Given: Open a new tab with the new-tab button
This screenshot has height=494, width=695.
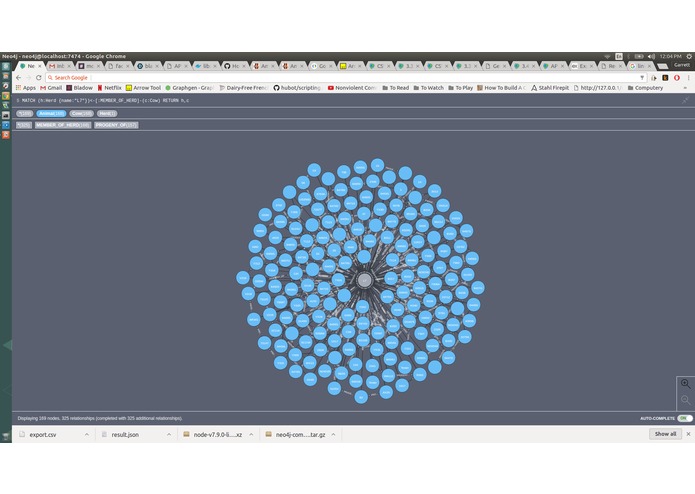Looking at the screenshot, I should [x=662, y=66].
